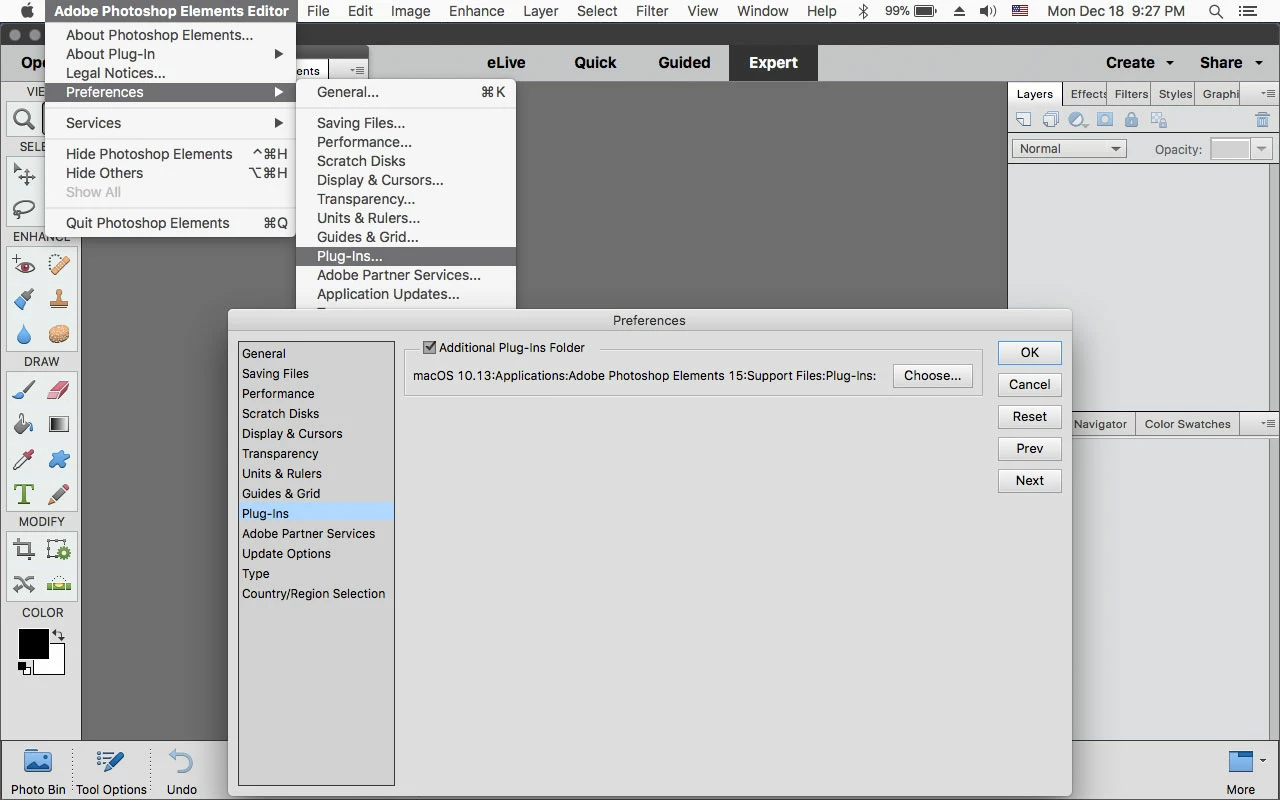The width and height of the screenshot is (1280, 800).
Task: Select the Lasso tool
Action: click(24, 209)
